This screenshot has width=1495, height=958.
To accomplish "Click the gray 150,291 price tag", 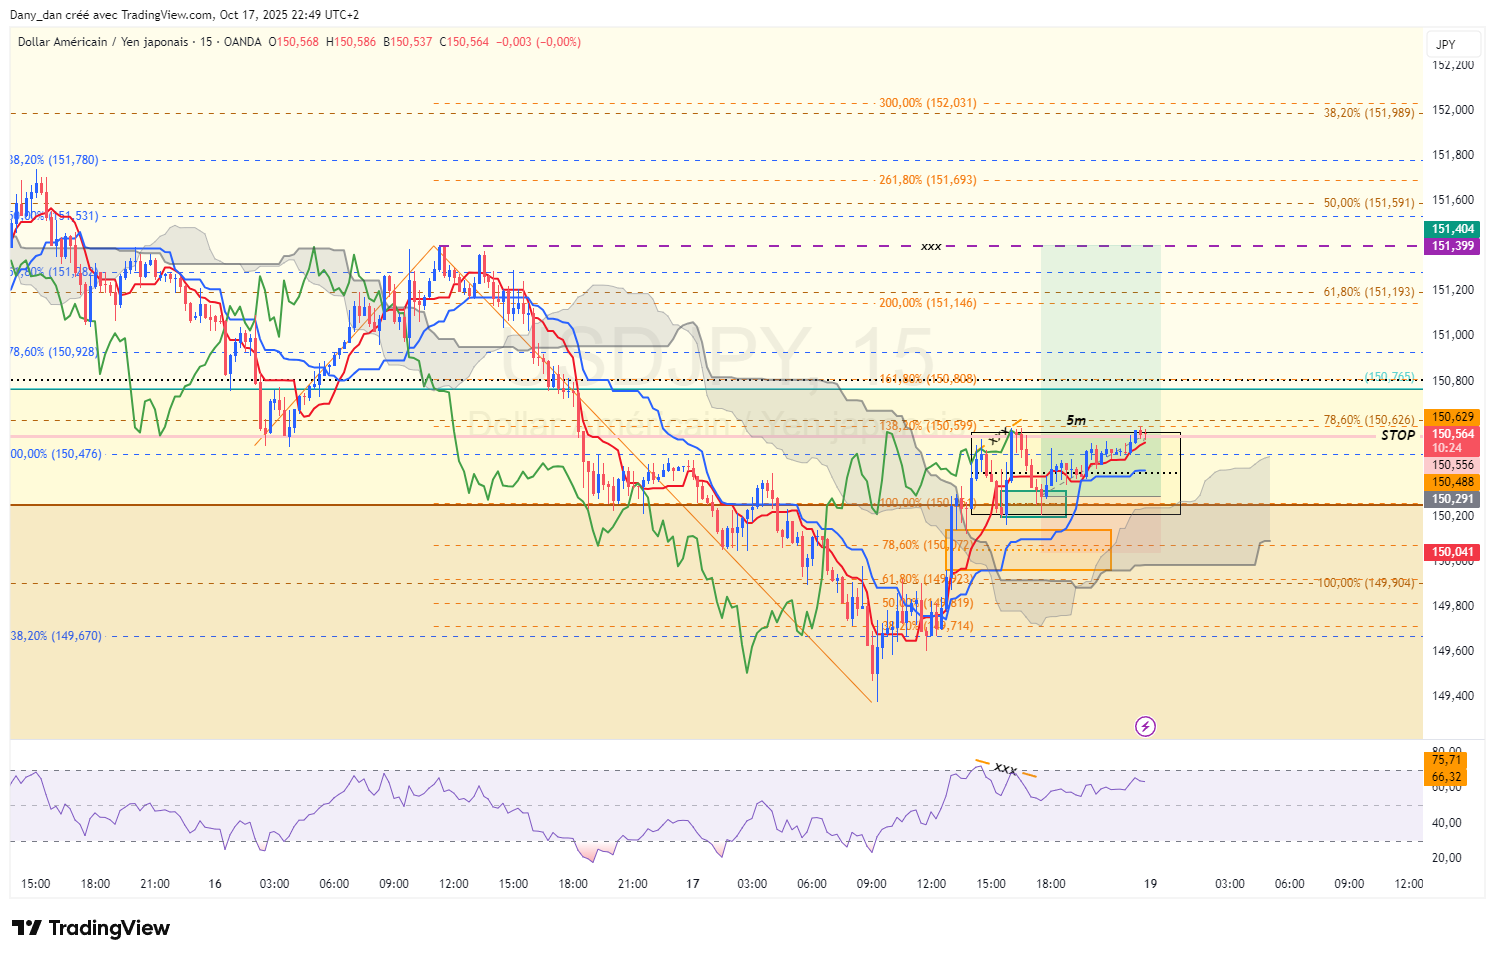I will tap(1452, 499).
